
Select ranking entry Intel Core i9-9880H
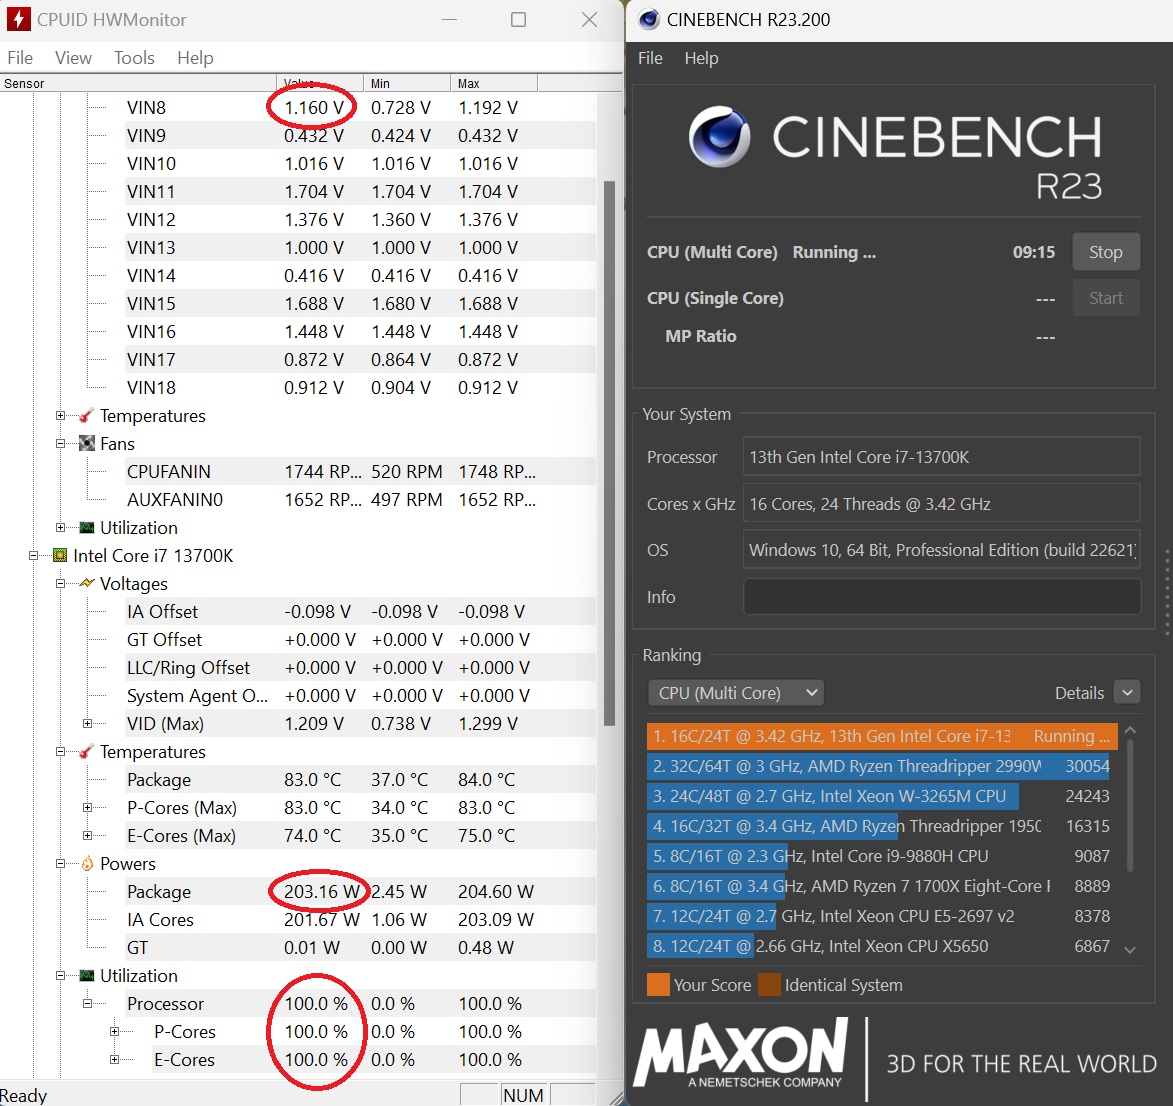[x=882, y=856]
